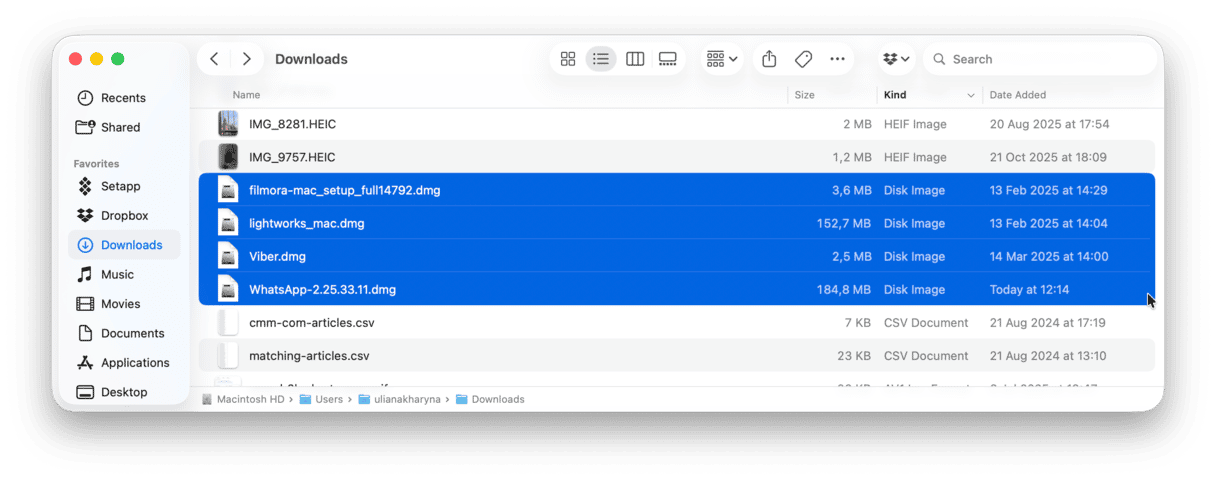Open Applications in the sidebar

(x=135, y=363)
